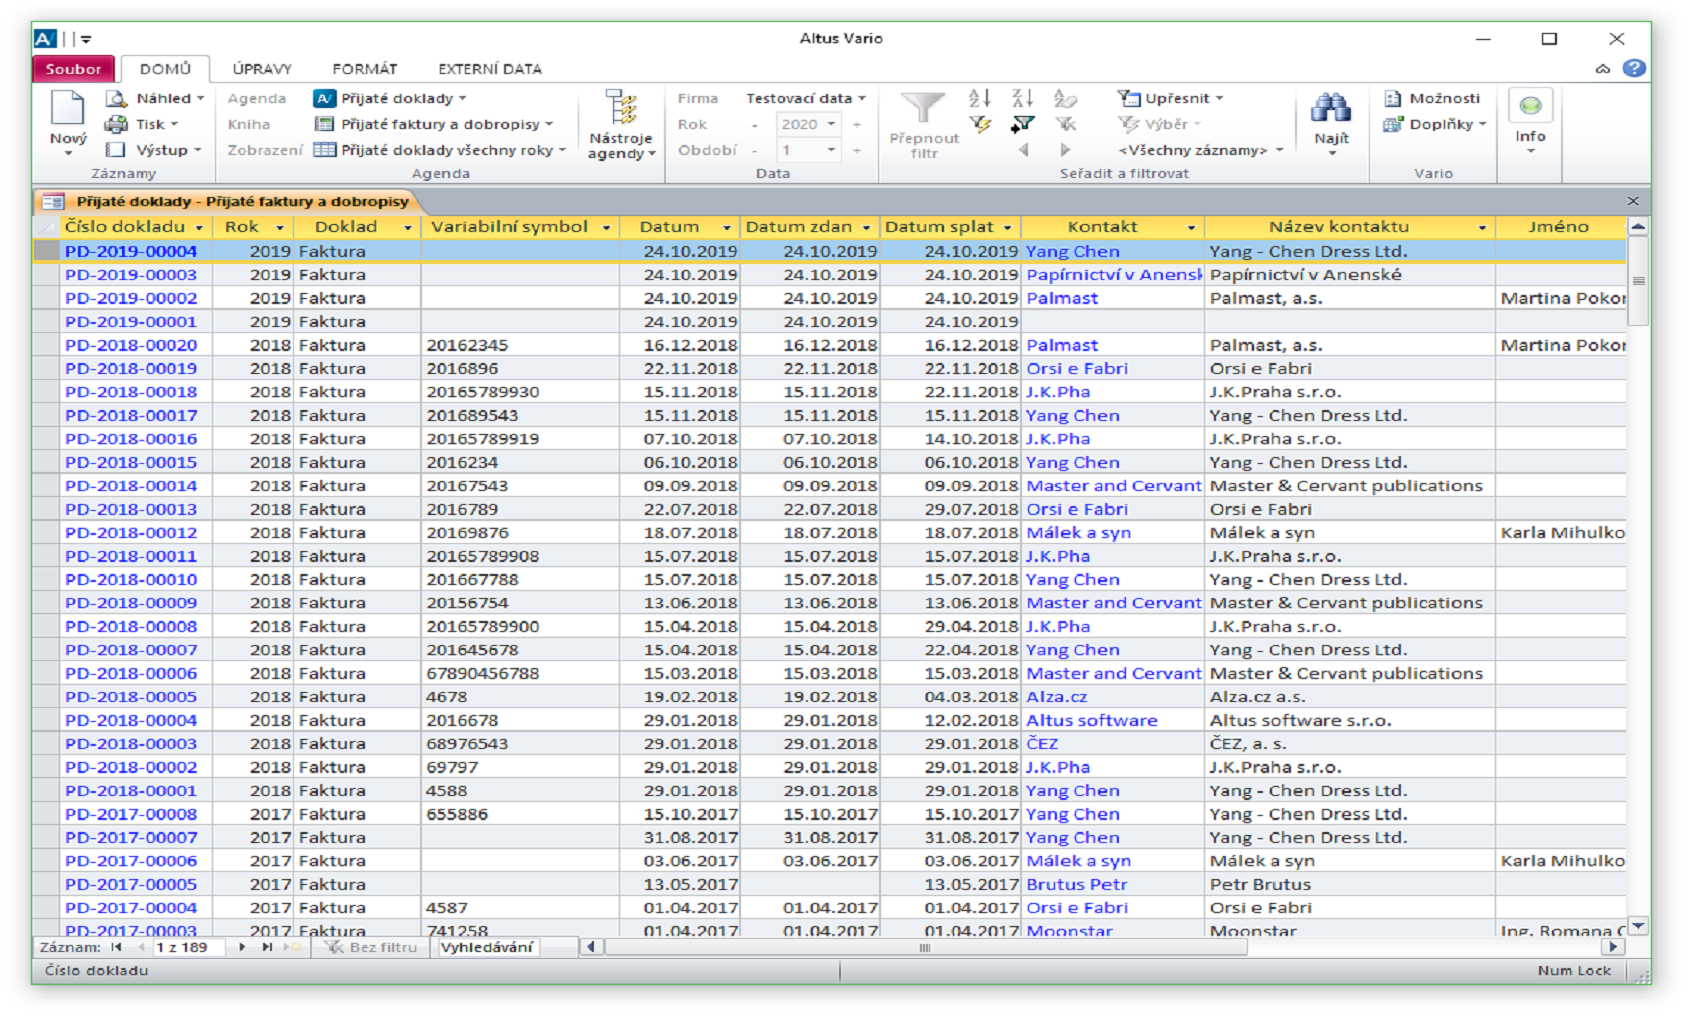Go to the last record in navigator

pyautogui.click(x=267, y=947)
